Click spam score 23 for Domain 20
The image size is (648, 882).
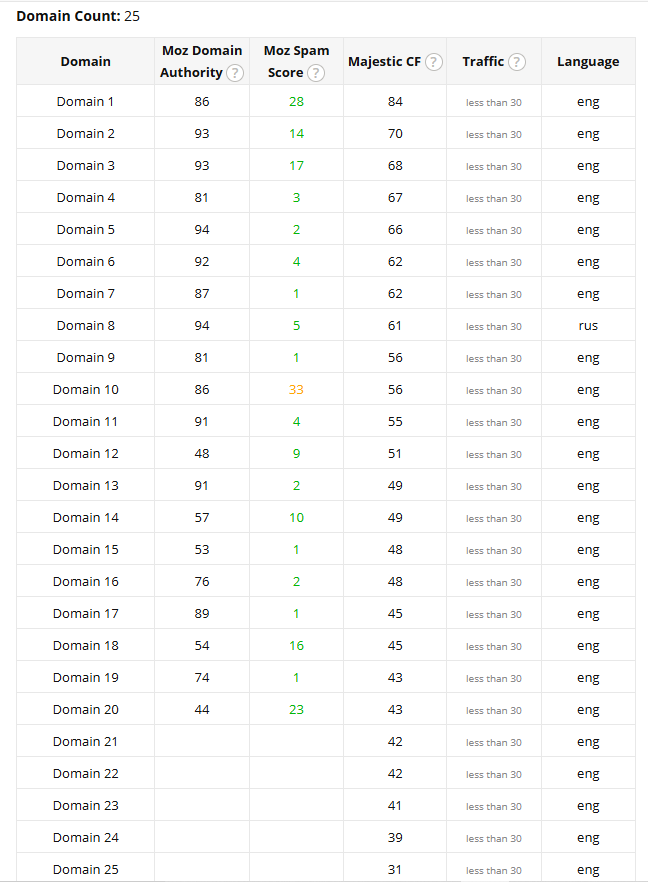296,710
